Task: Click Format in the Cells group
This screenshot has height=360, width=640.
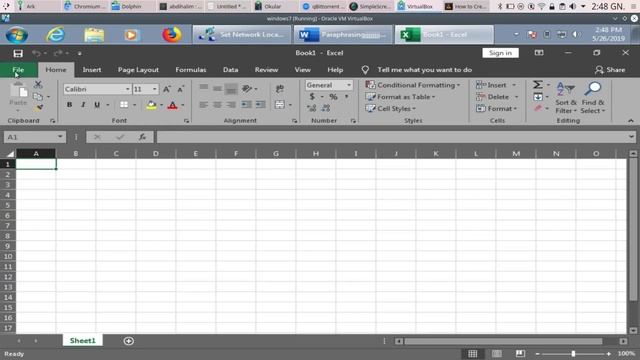Action: (x=496, y=109)
